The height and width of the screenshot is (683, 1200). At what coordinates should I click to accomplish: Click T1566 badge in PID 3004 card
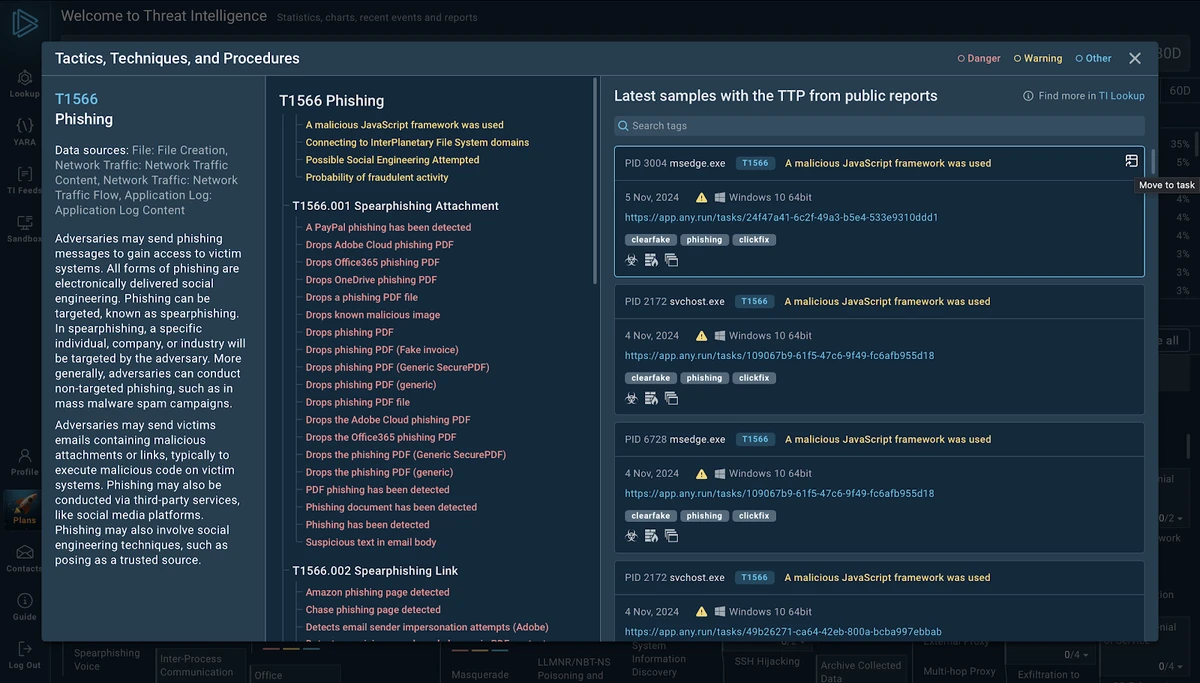point(755,163)
